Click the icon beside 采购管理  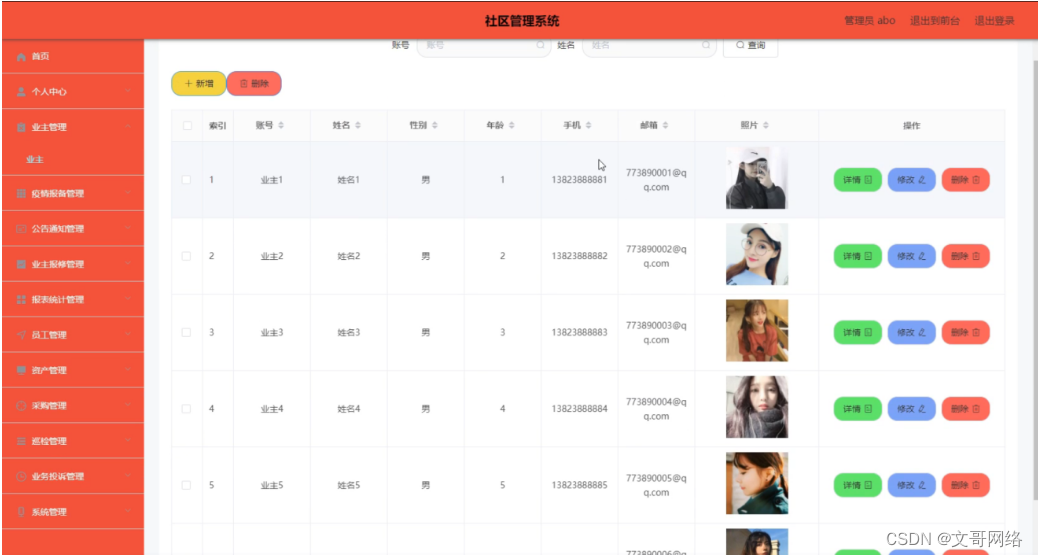21,405
